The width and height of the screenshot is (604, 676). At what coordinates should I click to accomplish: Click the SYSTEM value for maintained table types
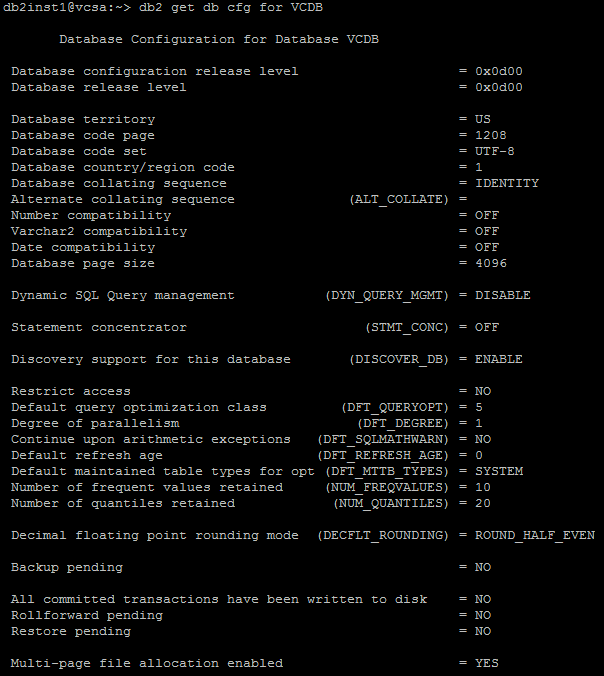(499, 471)
